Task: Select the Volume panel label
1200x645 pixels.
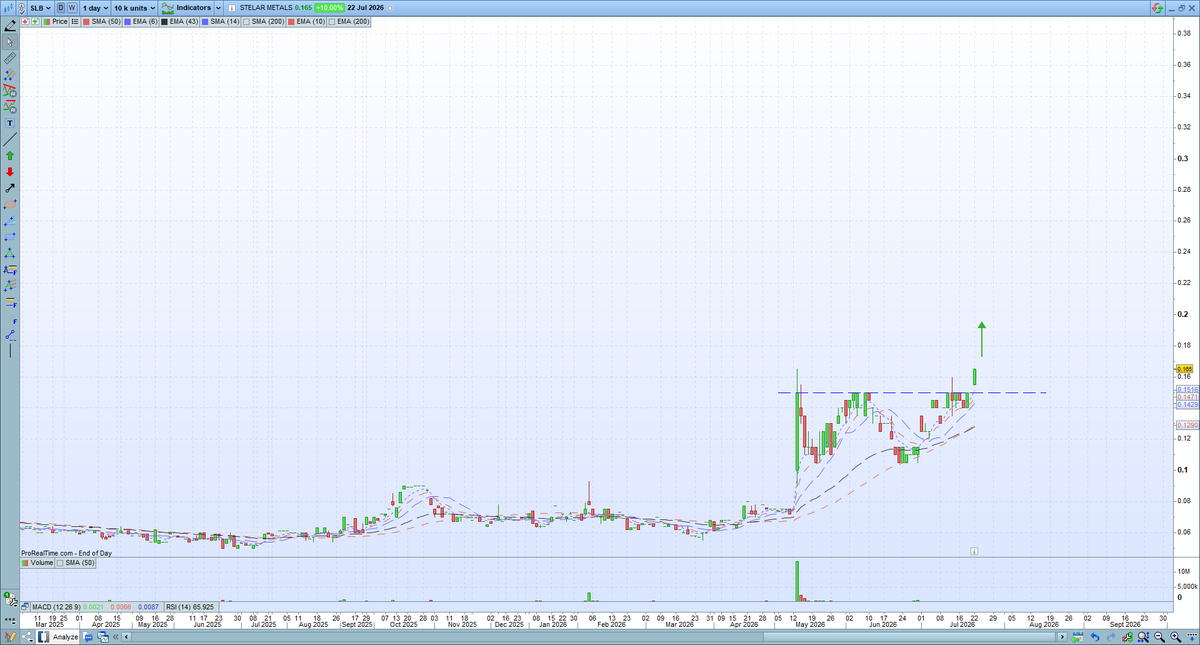Action: [37, 563]
